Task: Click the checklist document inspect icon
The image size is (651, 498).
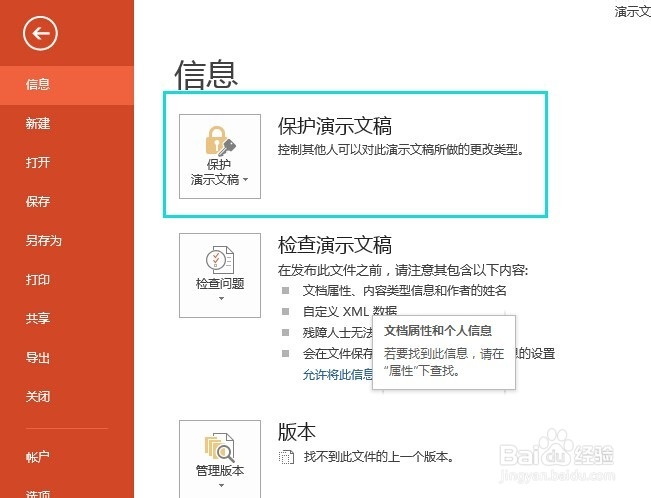Action: 220,259
